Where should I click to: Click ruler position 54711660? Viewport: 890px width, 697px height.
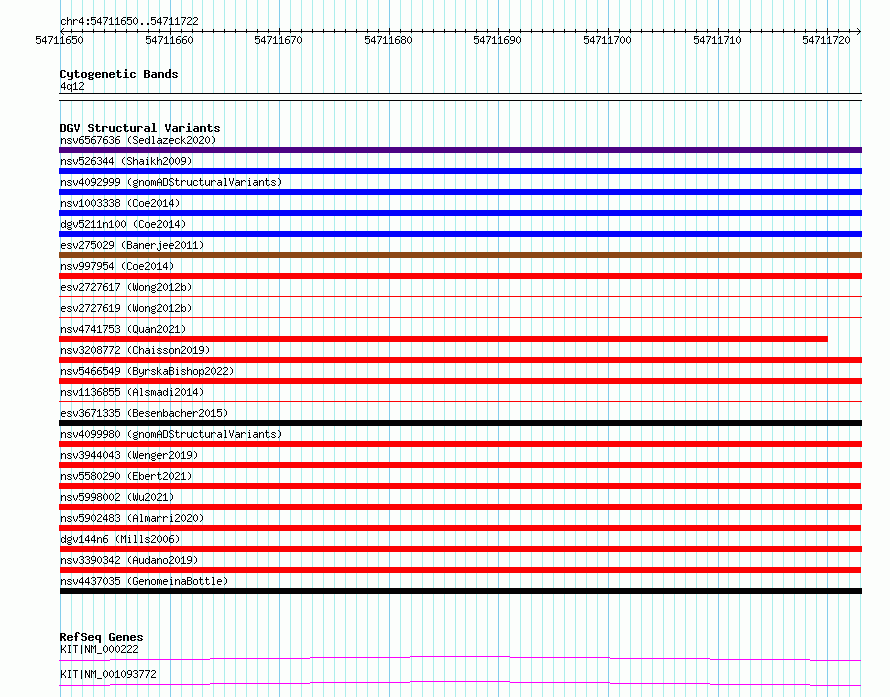click(x=169, y=40)
